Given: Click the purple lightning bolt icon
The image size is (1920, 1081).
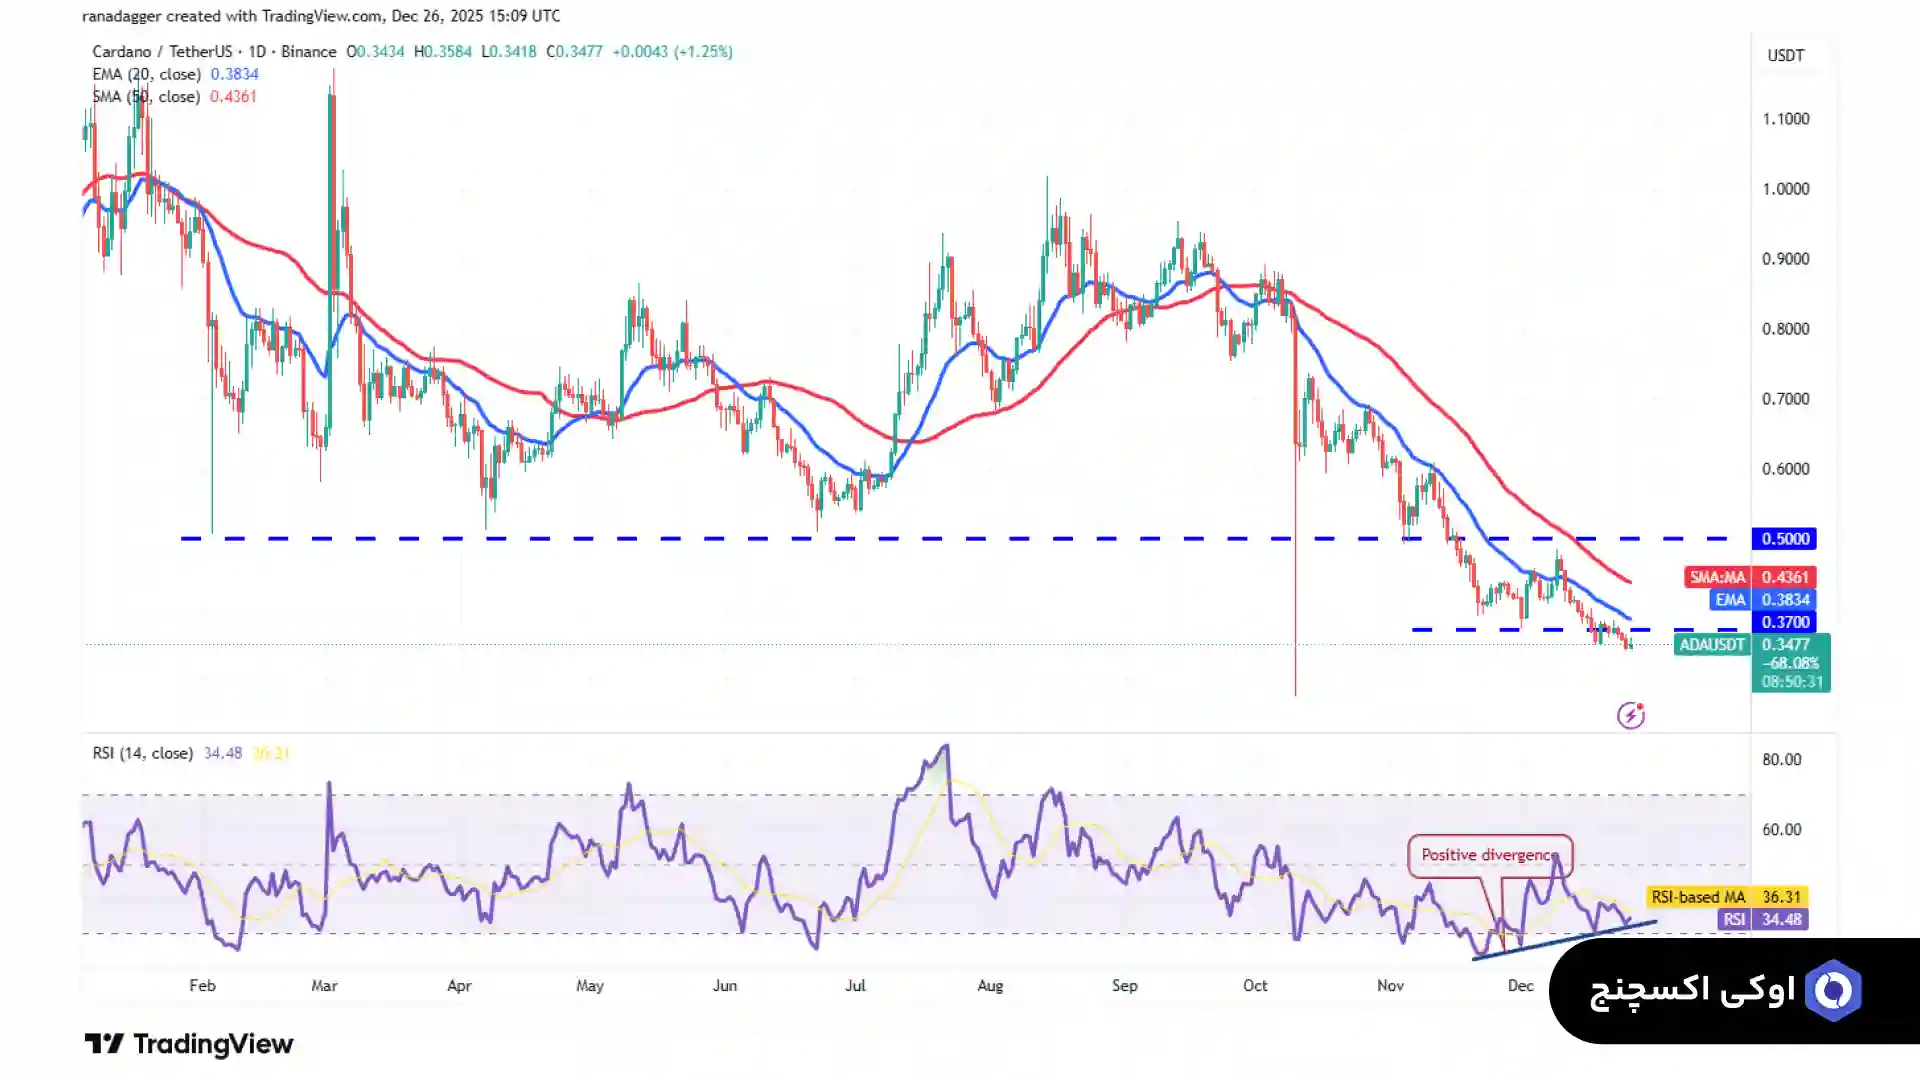Looking at the screenshot, I should pos(1631,715).
